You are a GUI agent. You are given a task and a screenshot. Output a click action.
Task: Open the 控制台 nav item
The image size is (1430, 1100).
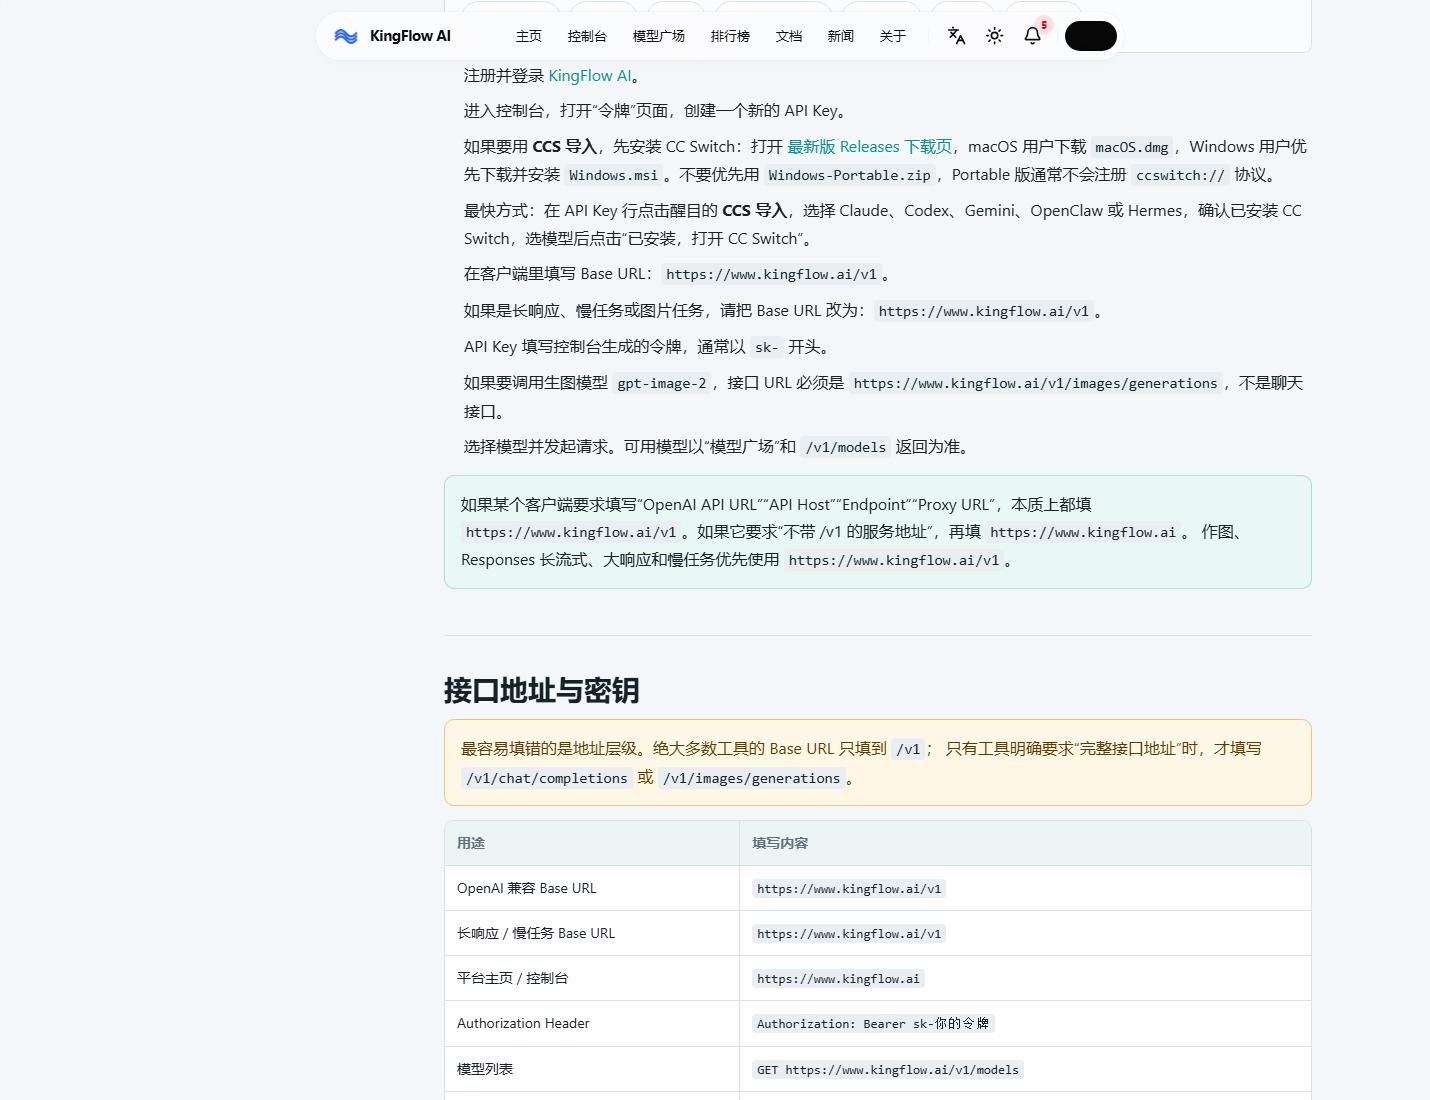coord(587,36)
